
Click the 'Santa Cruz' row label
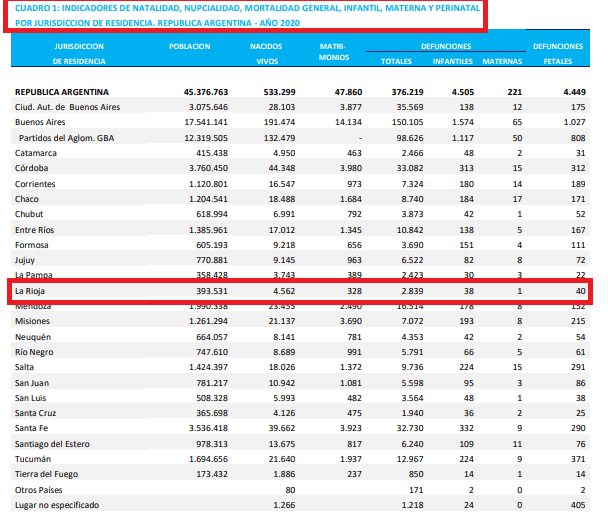35,413
